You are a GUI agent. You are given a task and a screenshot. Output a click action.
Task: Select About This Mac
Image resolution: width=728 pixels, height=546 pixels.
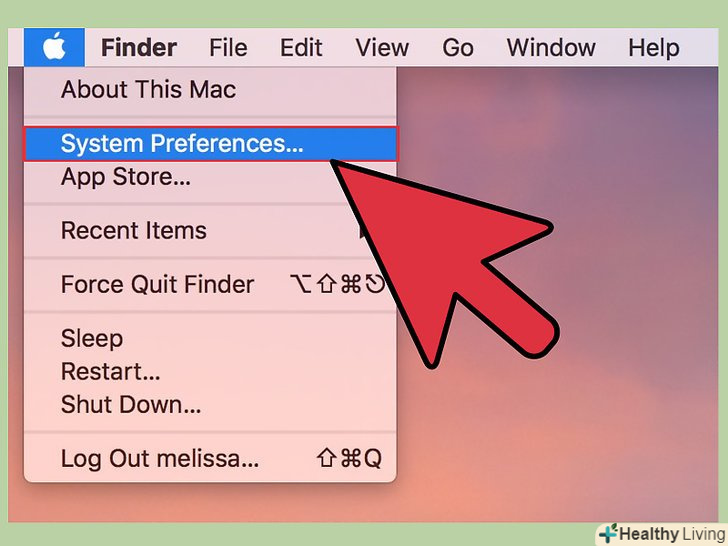(x=210, y=89)
